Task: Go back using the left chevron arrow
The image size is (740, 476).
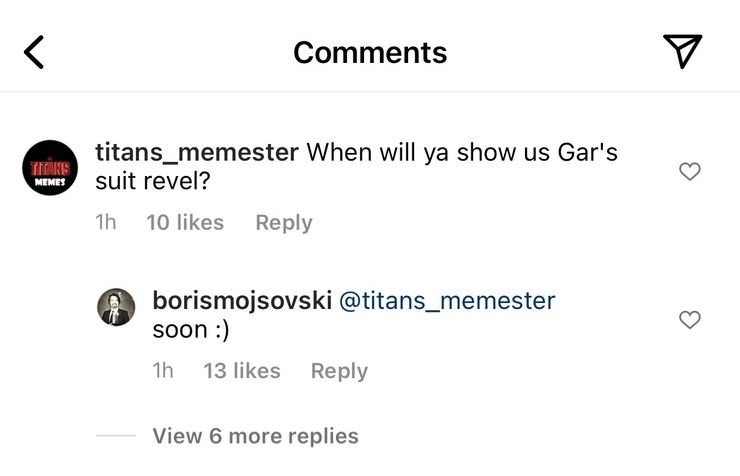Action: click(x=34, y=51)
